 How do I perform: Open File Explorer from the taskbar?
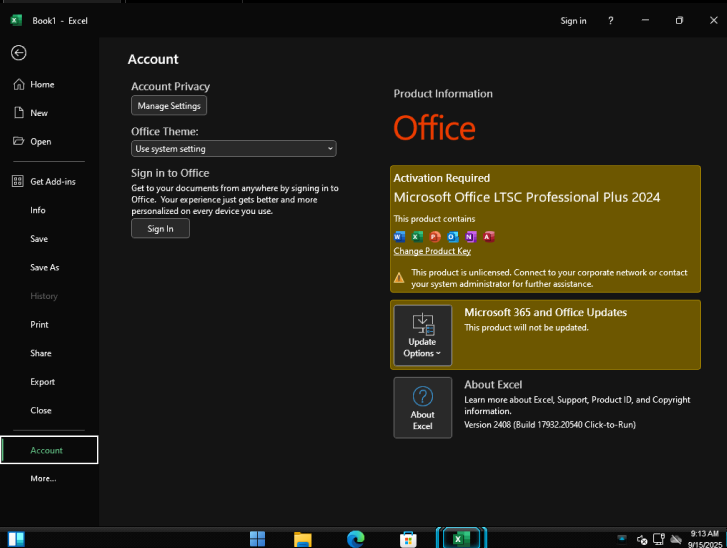(x=303, y=539)
